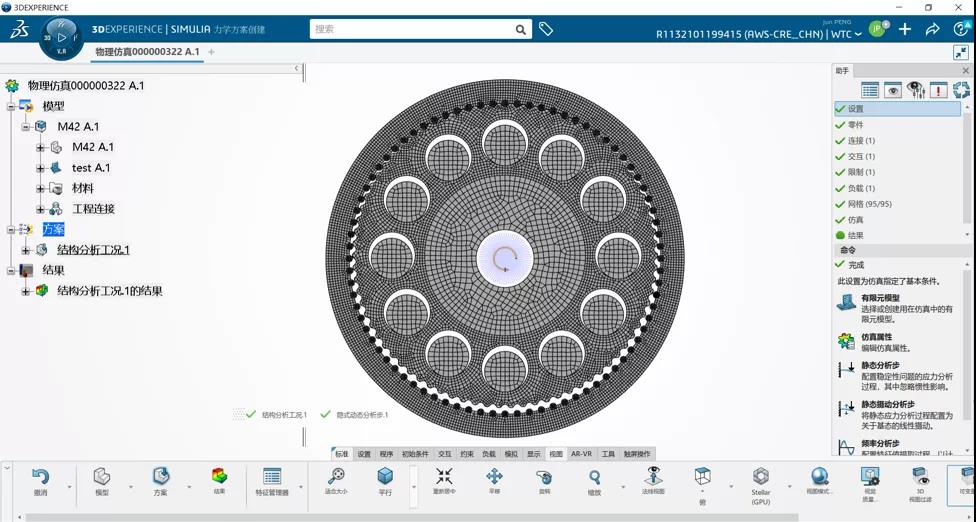Click the search magnifier icon
Screen dimensions: 976x522
point(520,29)
